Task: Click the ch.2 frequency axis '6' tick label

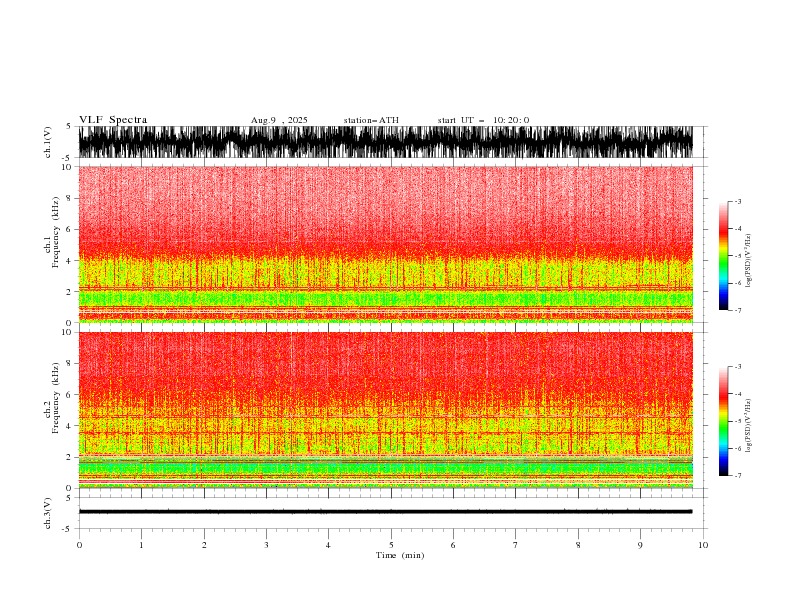Action: click(x=69, y=395)
